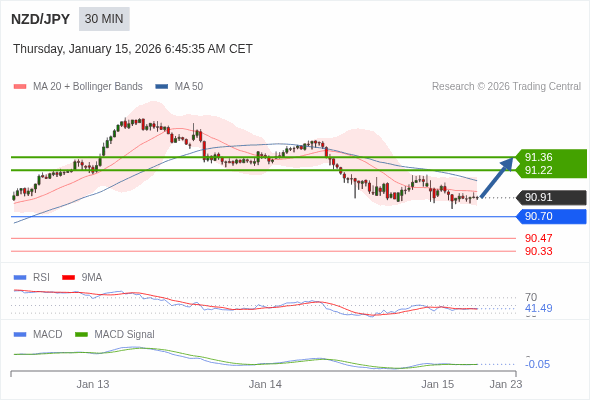Click the 91.36 resistance price label
This screenshot has width=590, height=400.
tap(538, 157)
